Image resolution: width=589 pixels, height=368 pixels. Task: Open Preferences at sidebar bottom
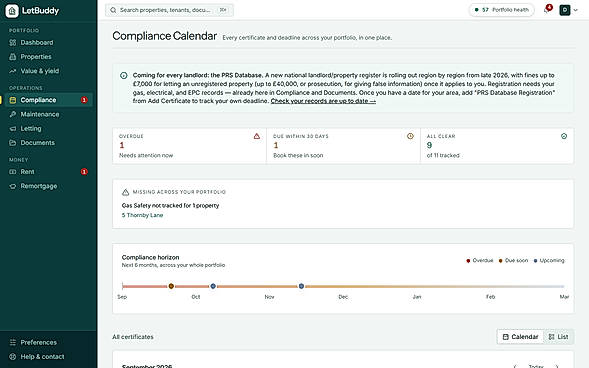[x=48, y=342]
